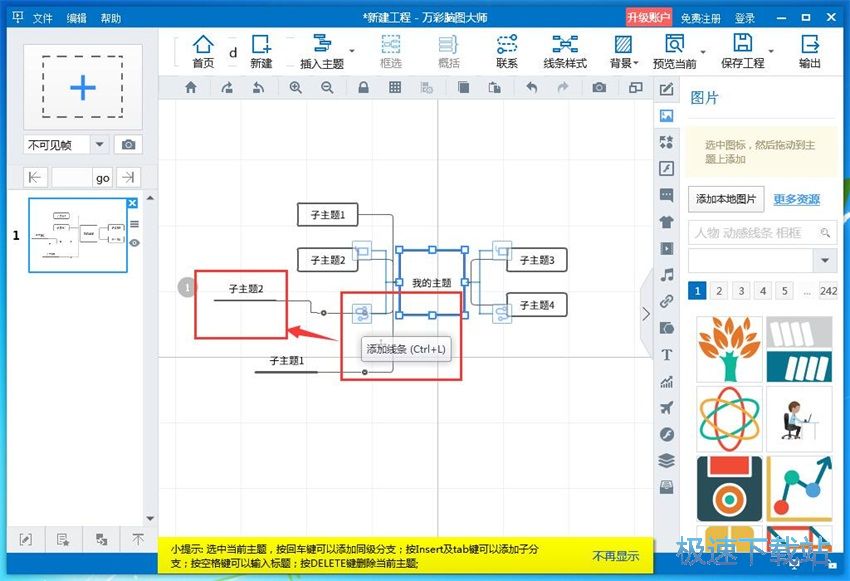Open the speech bubble callout panel icon
This screenshot has width=850, height=581.
(x=666, y=195)
